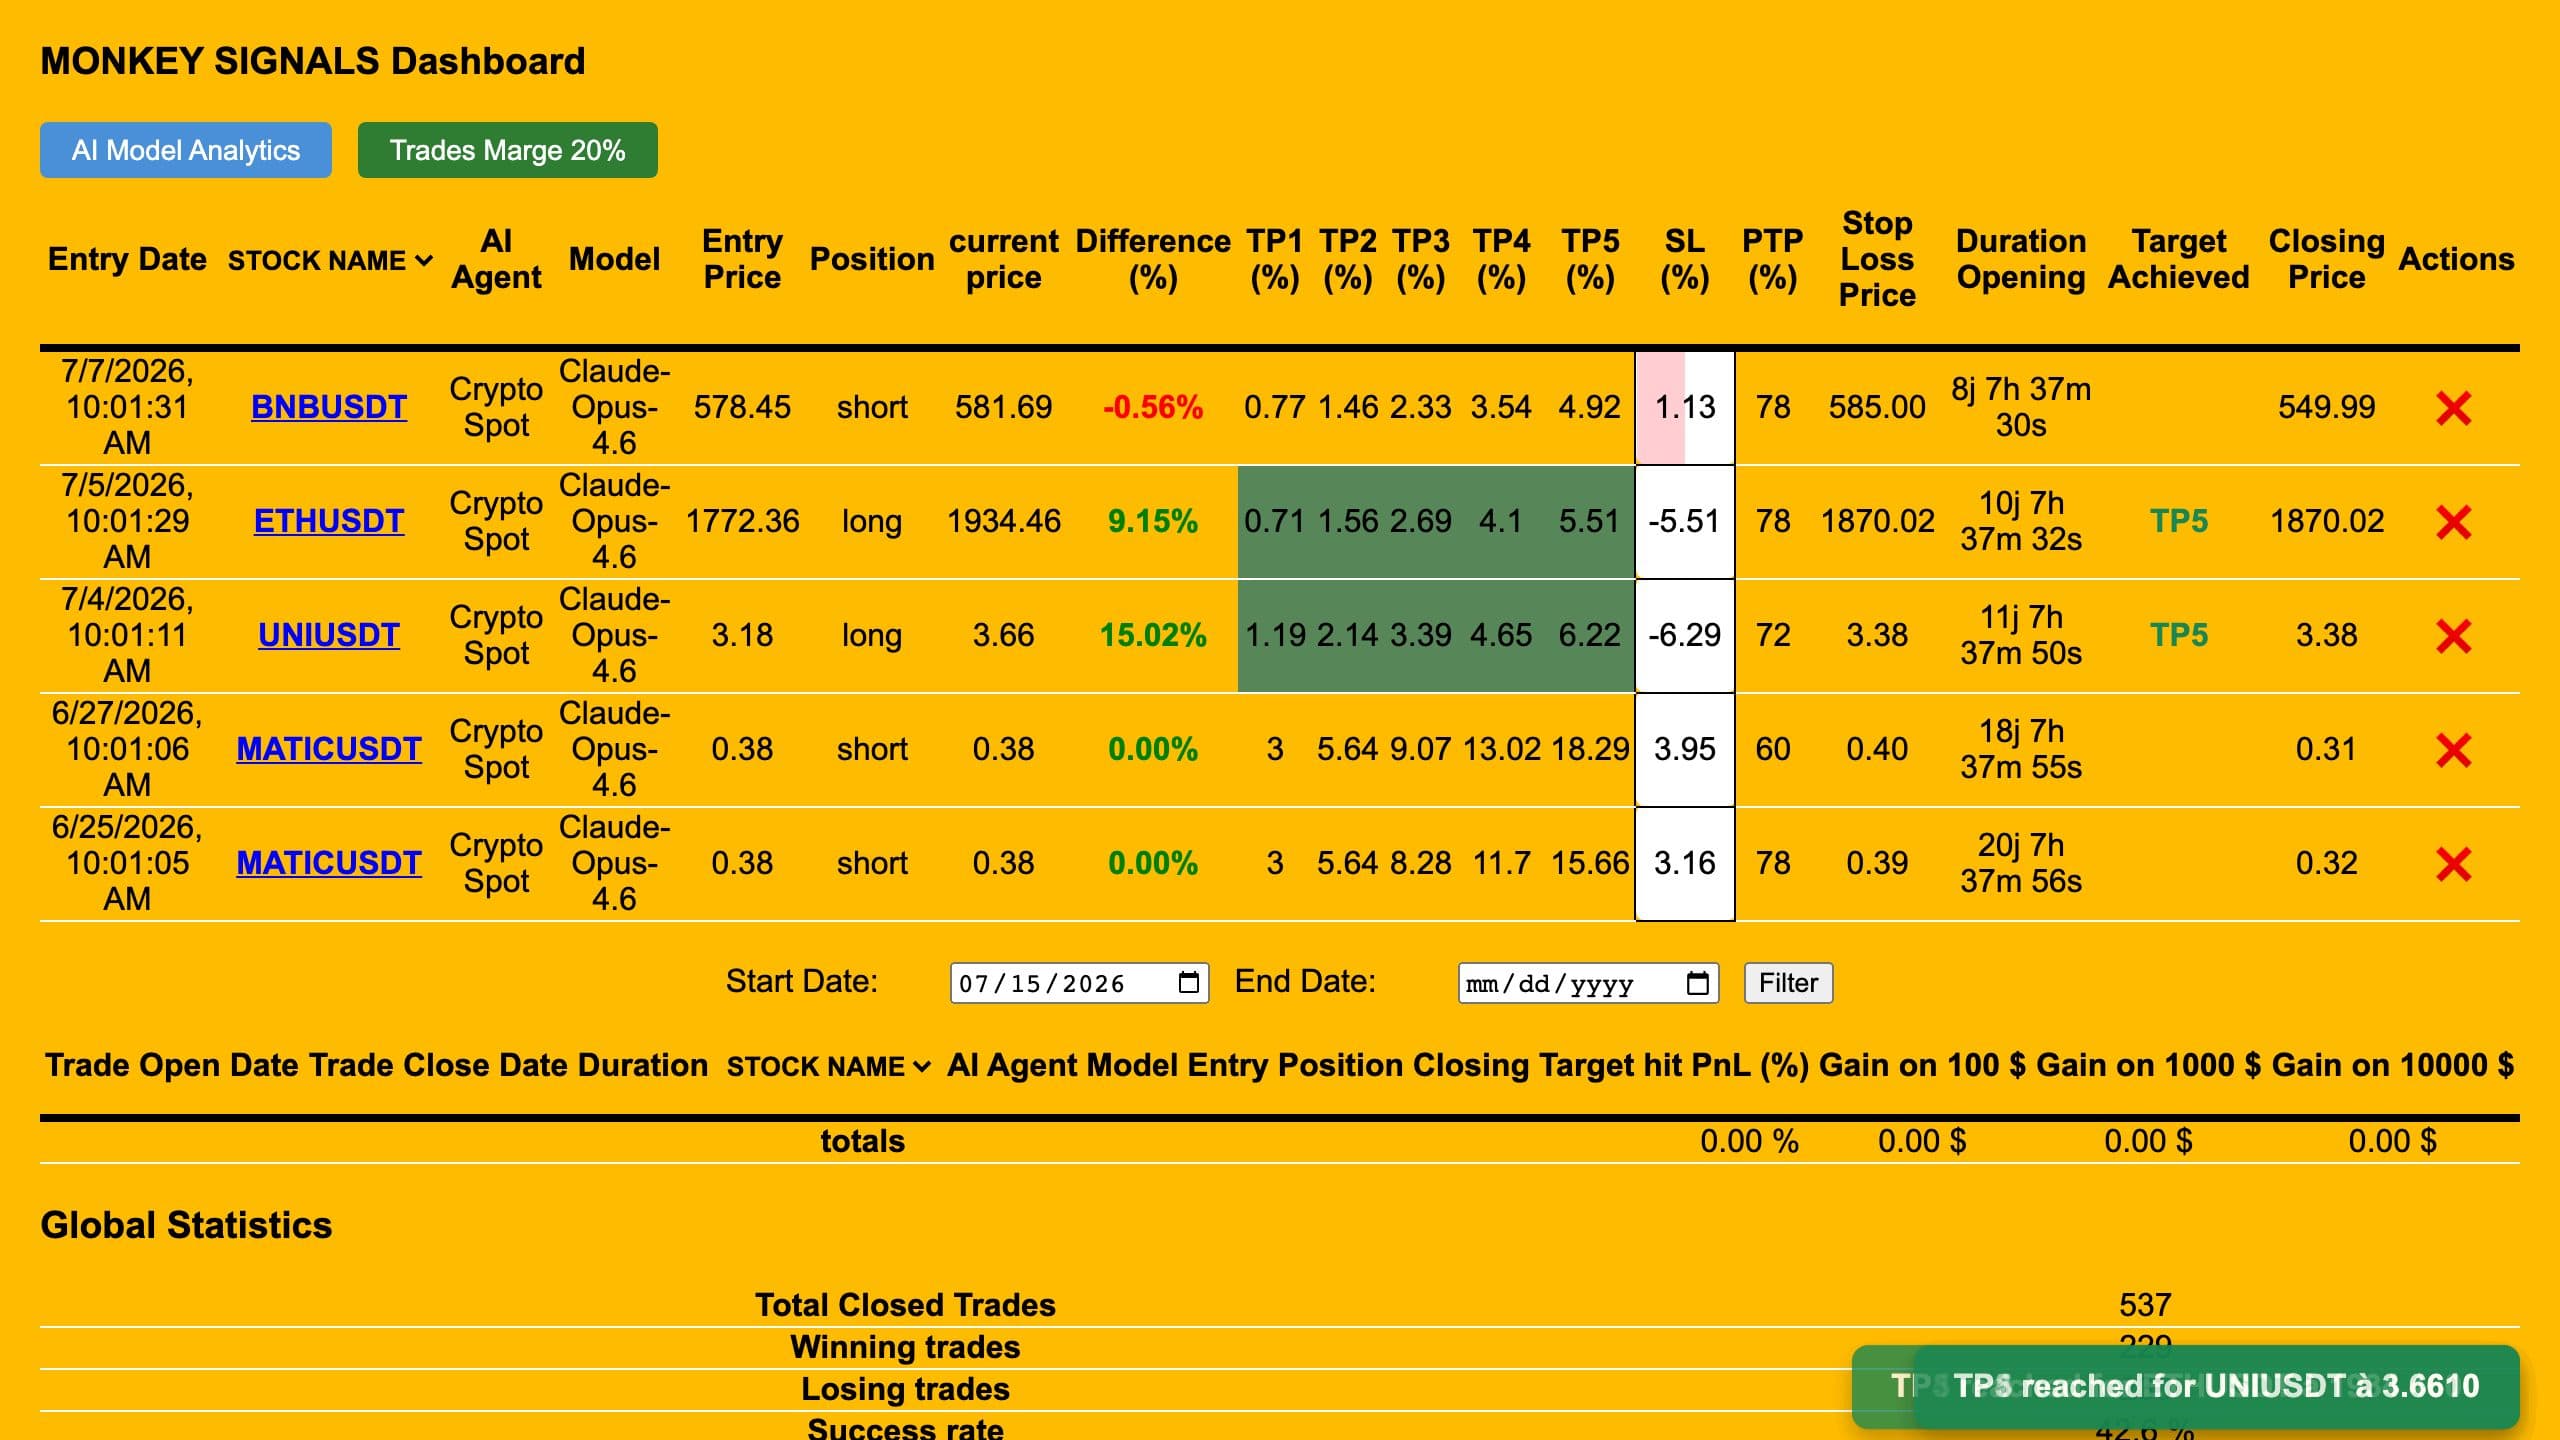This screenshot has height=1440, width=2560.
Task: Click the TP5 value 15.66
Action: [x=1590, y=863]
